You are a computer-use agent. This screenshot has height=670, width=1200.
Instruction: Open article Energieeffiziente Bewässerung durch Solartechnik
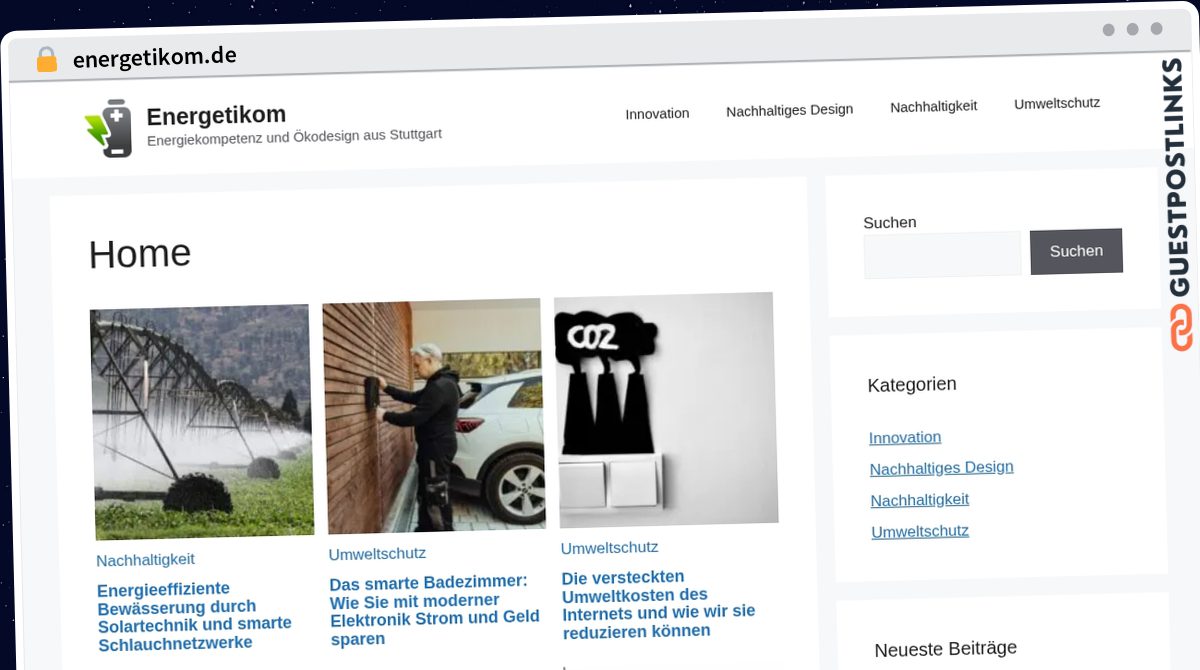[195, 615]
